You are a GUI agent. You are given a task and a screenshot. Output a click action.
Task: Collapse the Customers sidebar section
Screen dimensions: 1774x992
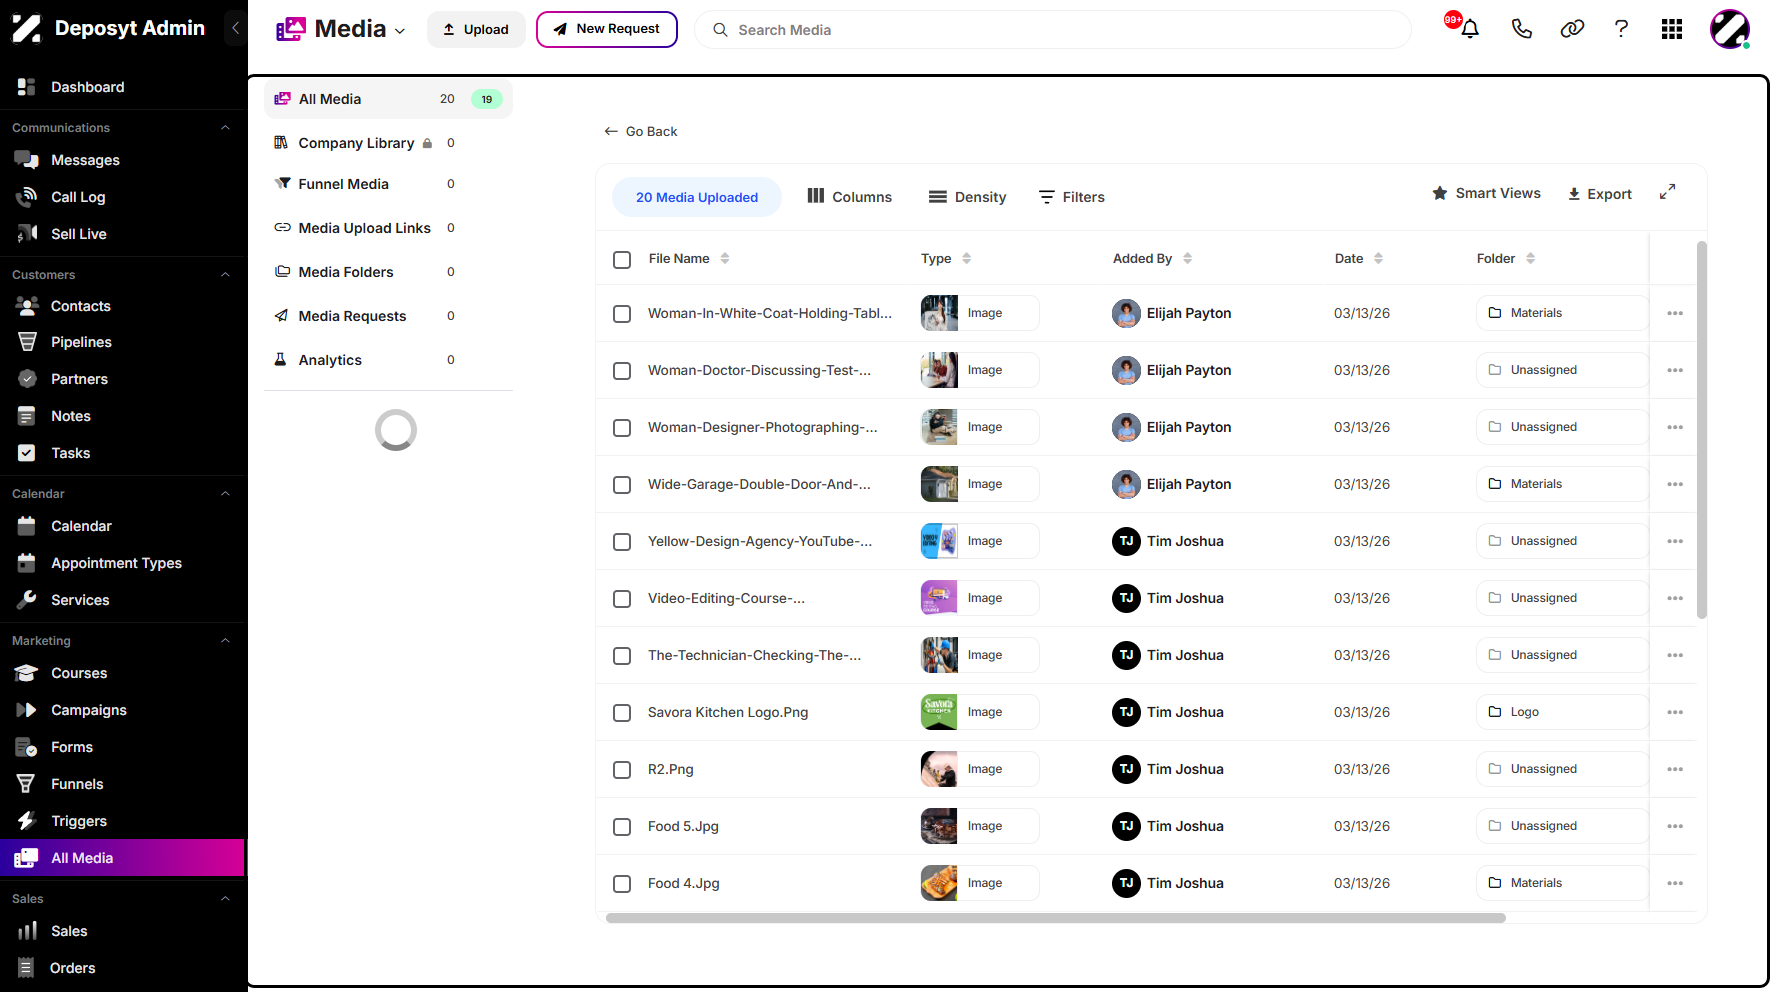(x=225, y=275)
